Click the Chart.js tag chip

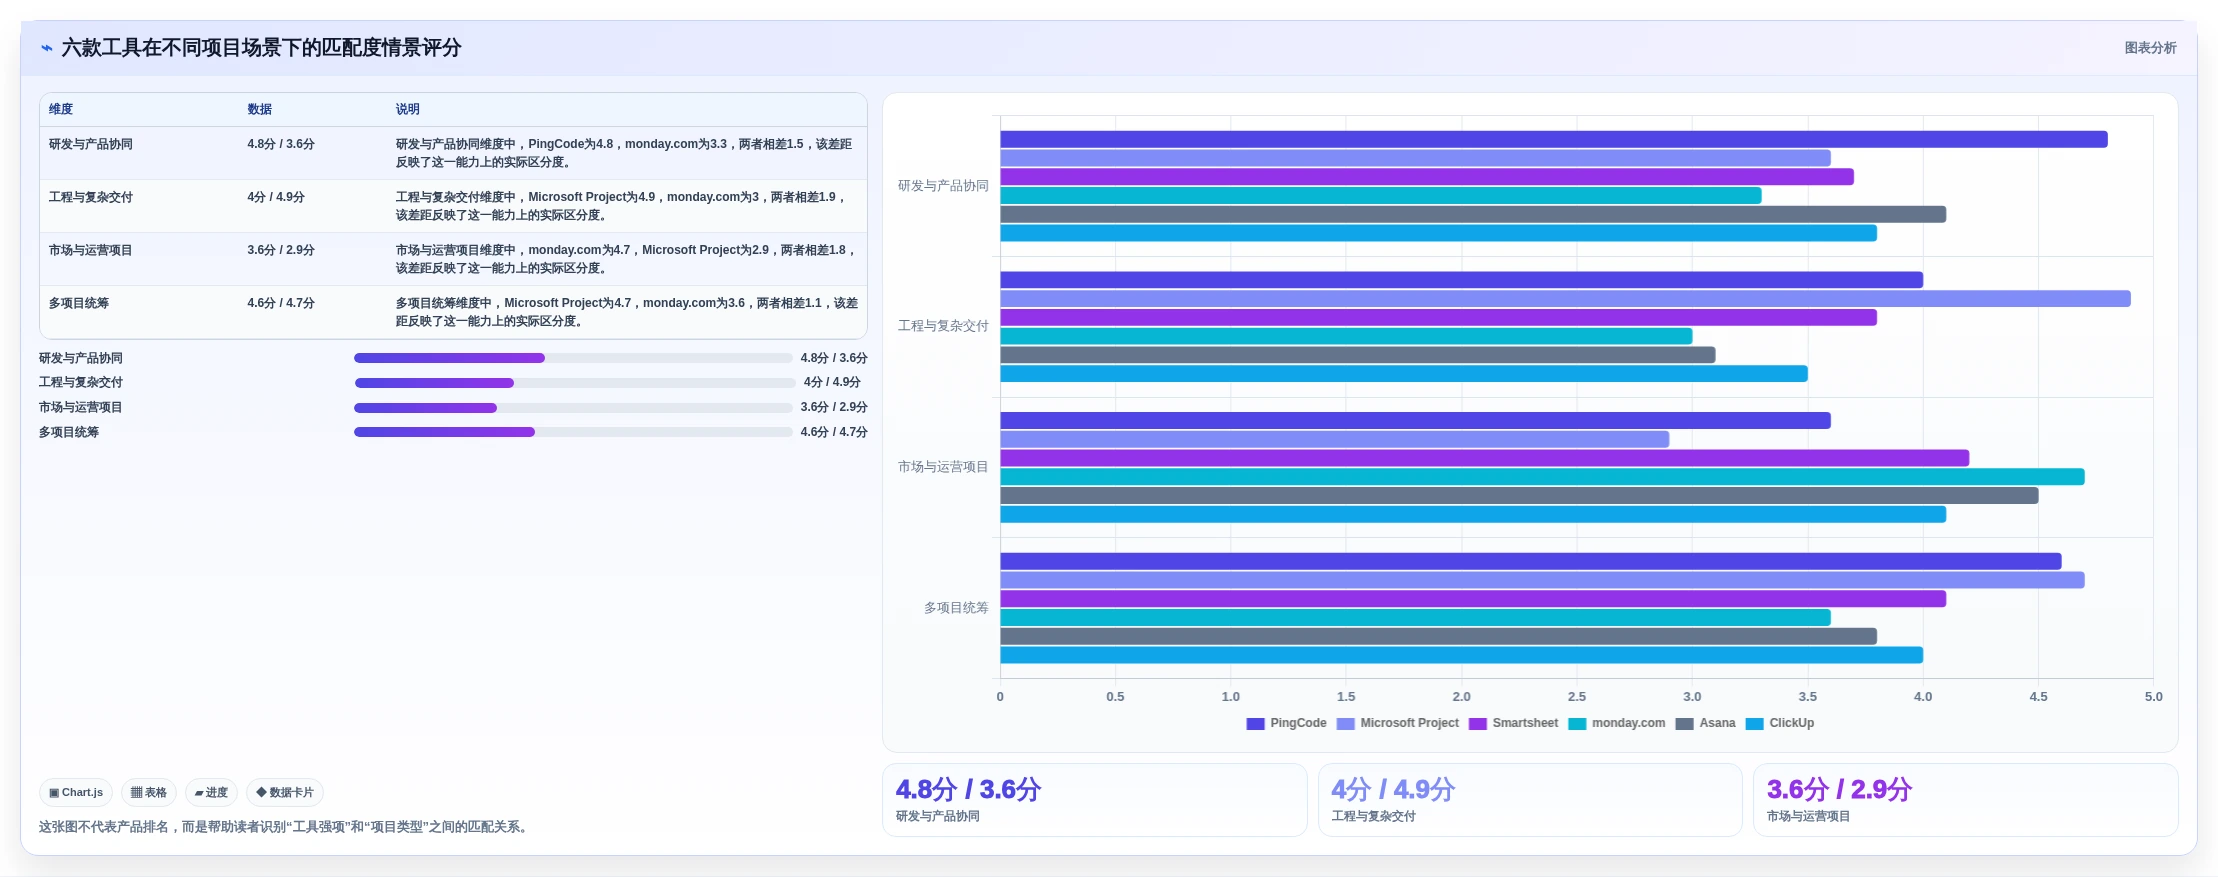pos(76,792)
